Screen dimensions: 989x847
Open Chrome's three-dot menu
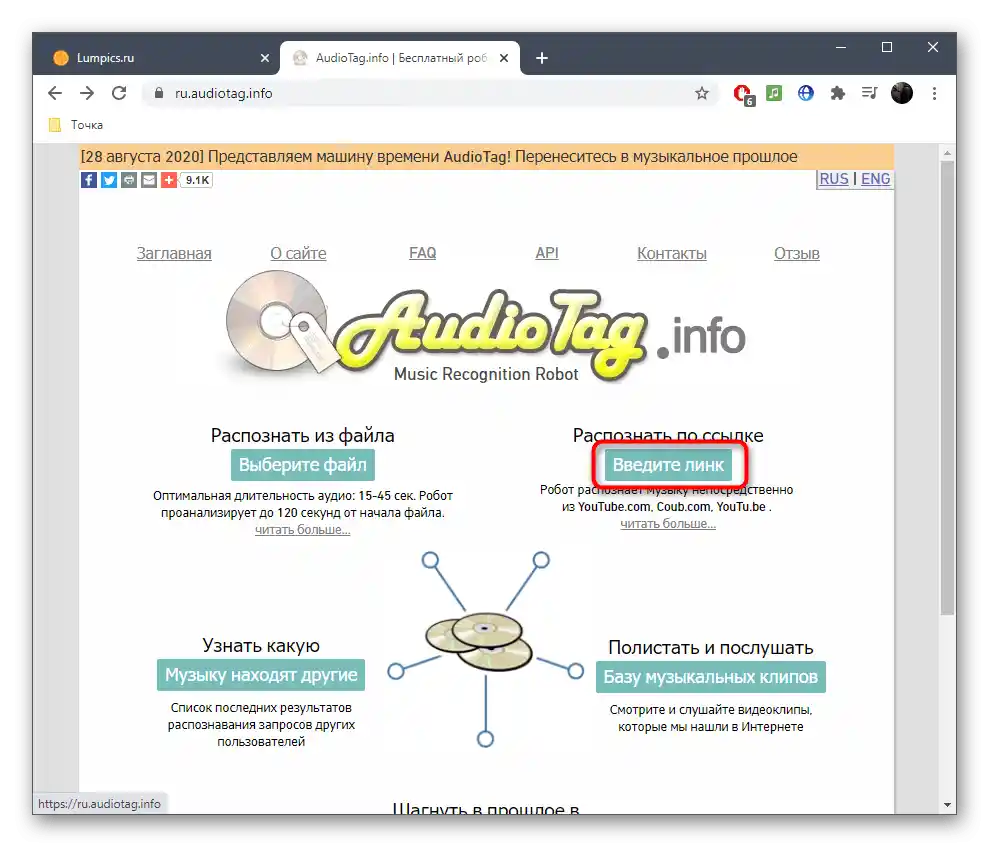[934, 93]
